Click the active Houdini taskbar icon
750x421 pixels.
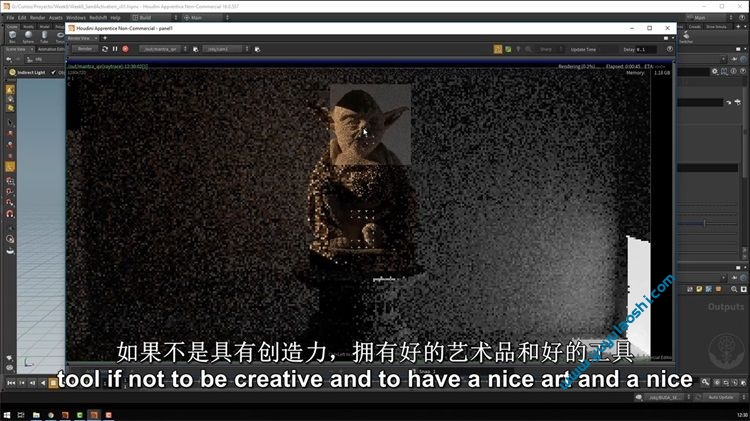pos(94,415)
